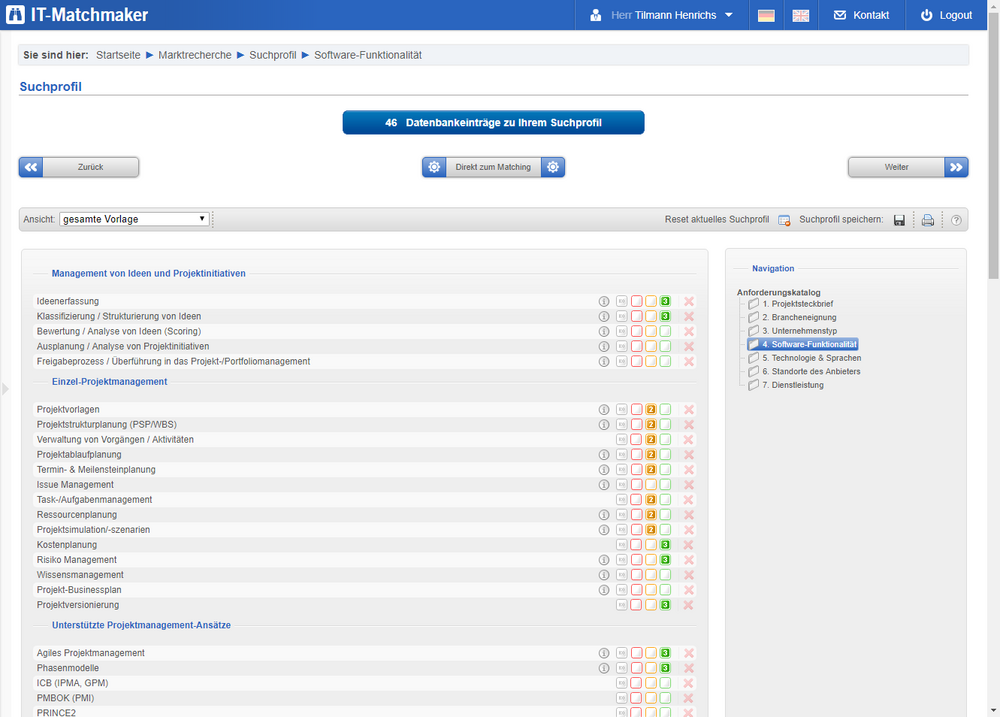Check the orange priority box for Wissensmanagement
The image size is (1000, 717).
coord(650,575)
